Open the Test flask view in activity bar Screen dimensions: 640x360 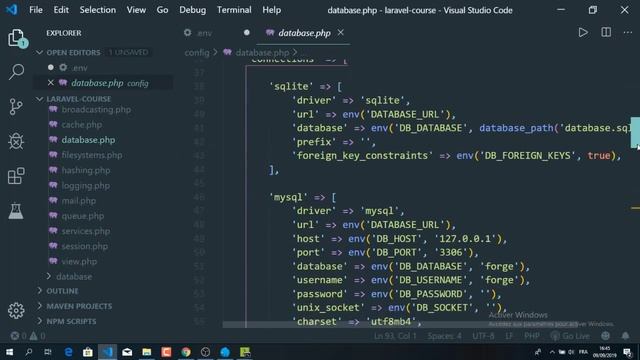[x=16, y=211]
